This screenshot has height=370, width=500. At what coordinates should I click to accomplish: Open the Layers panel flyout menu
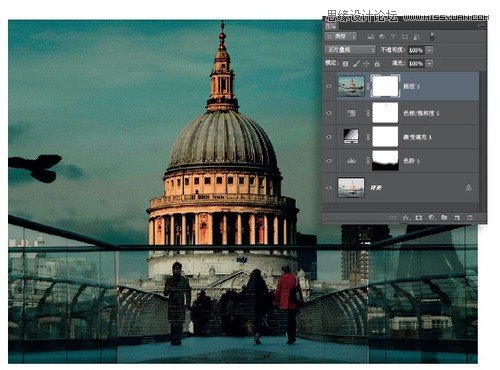pos(481,26)
